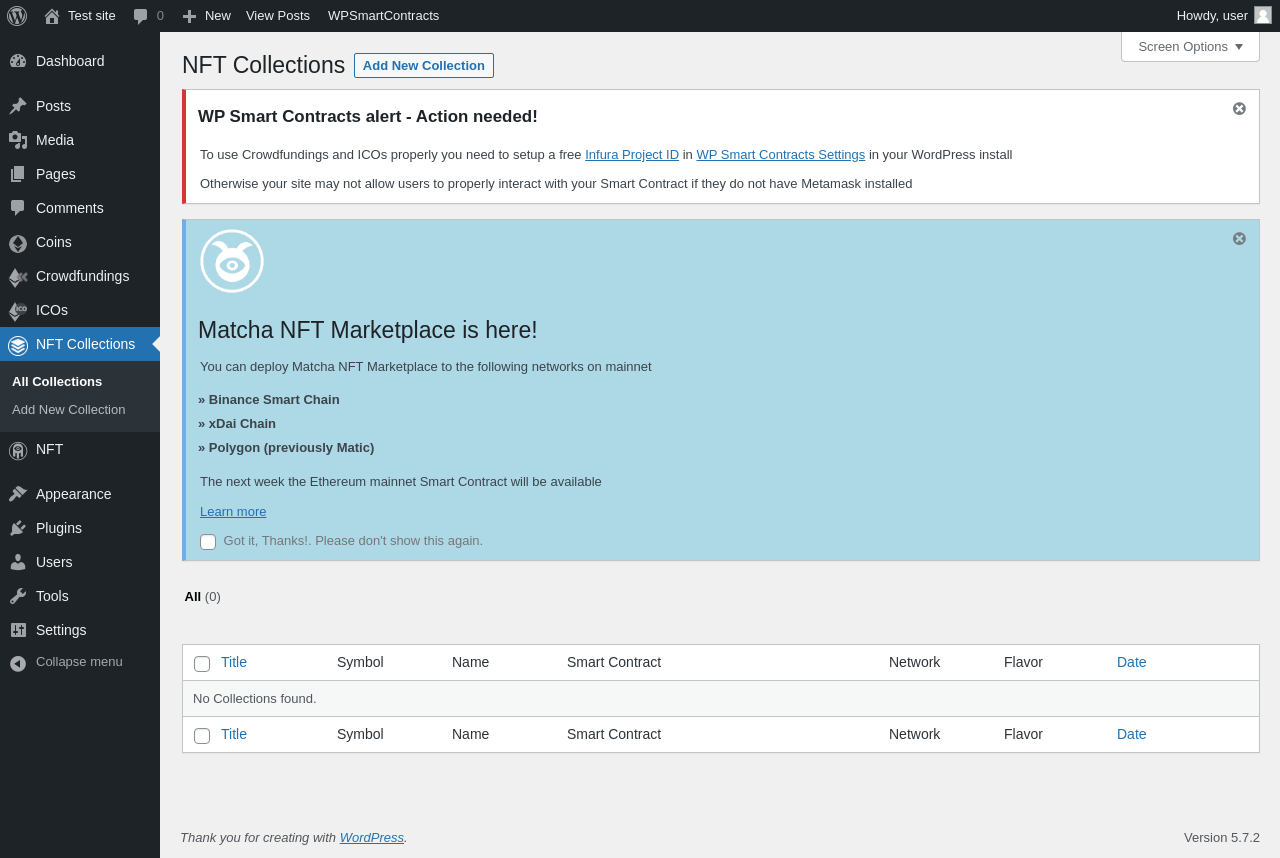Click the Settings sliders icon
Screen dimensions: 1280x858
tap(18, 630)
